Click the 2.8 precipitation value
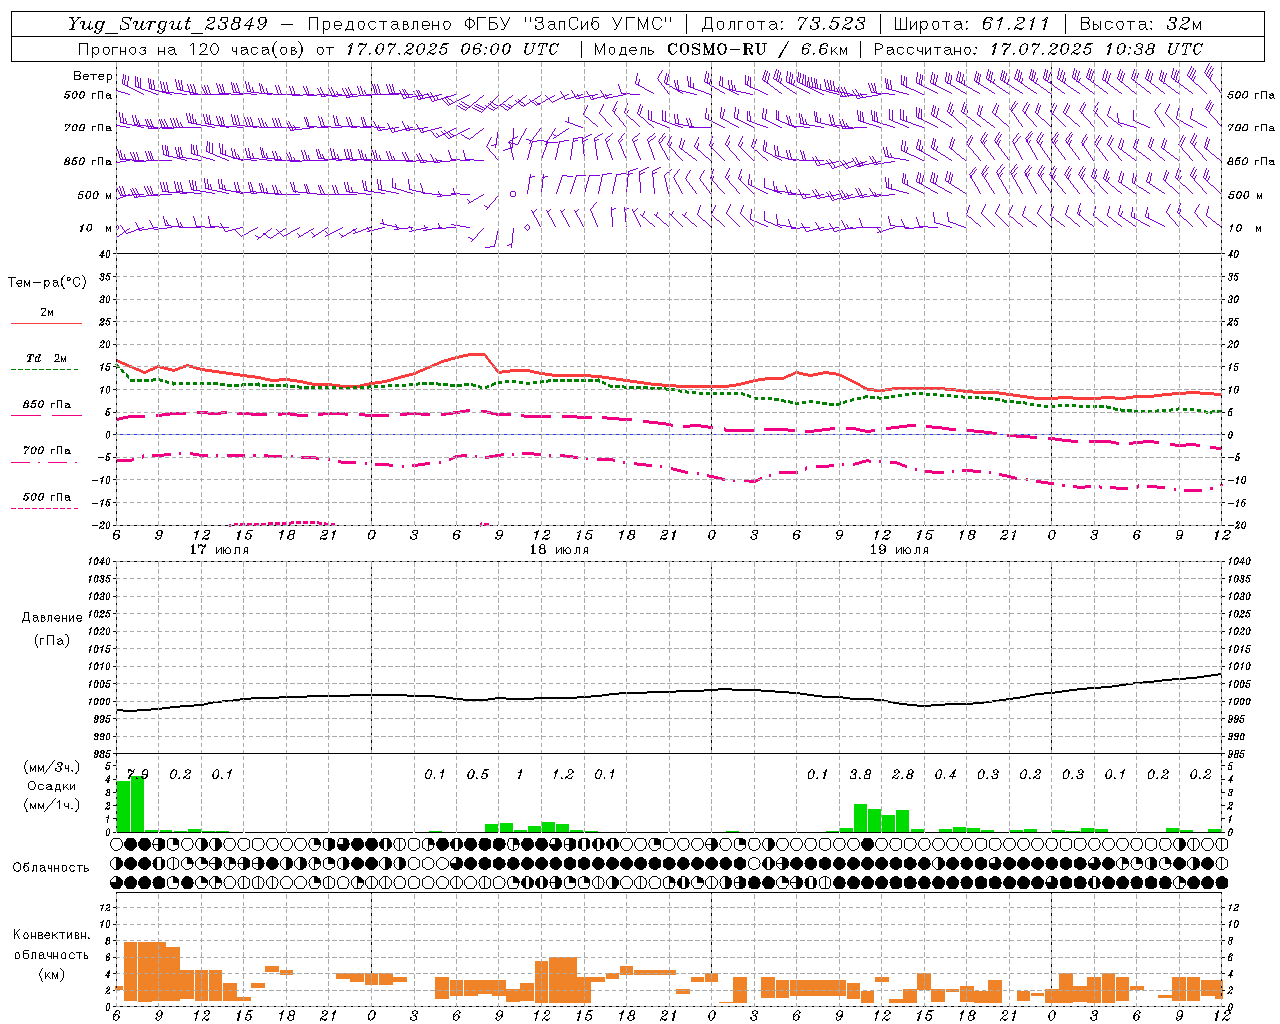This screenshot has height=1024, width=1280. point(903,774)
